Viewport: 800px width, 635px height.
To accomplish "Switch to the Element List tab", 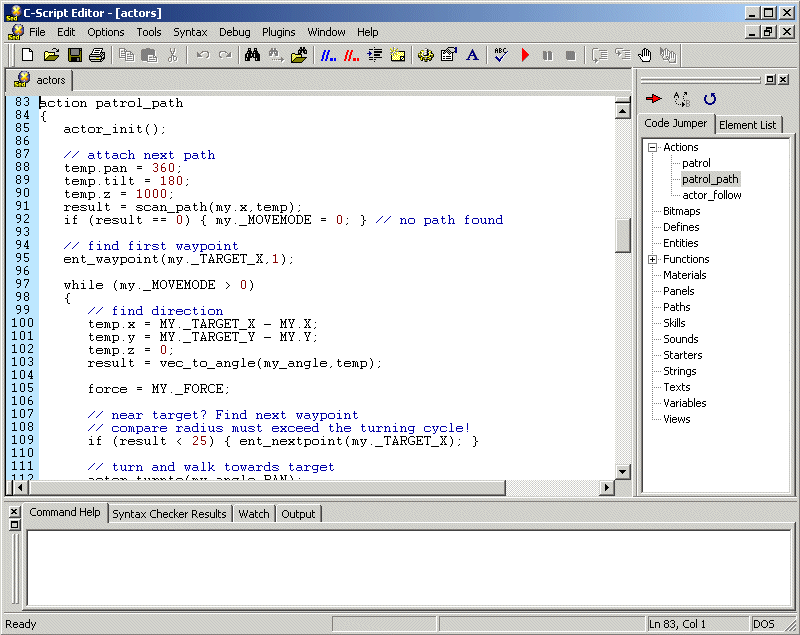I will click(747, 125).
